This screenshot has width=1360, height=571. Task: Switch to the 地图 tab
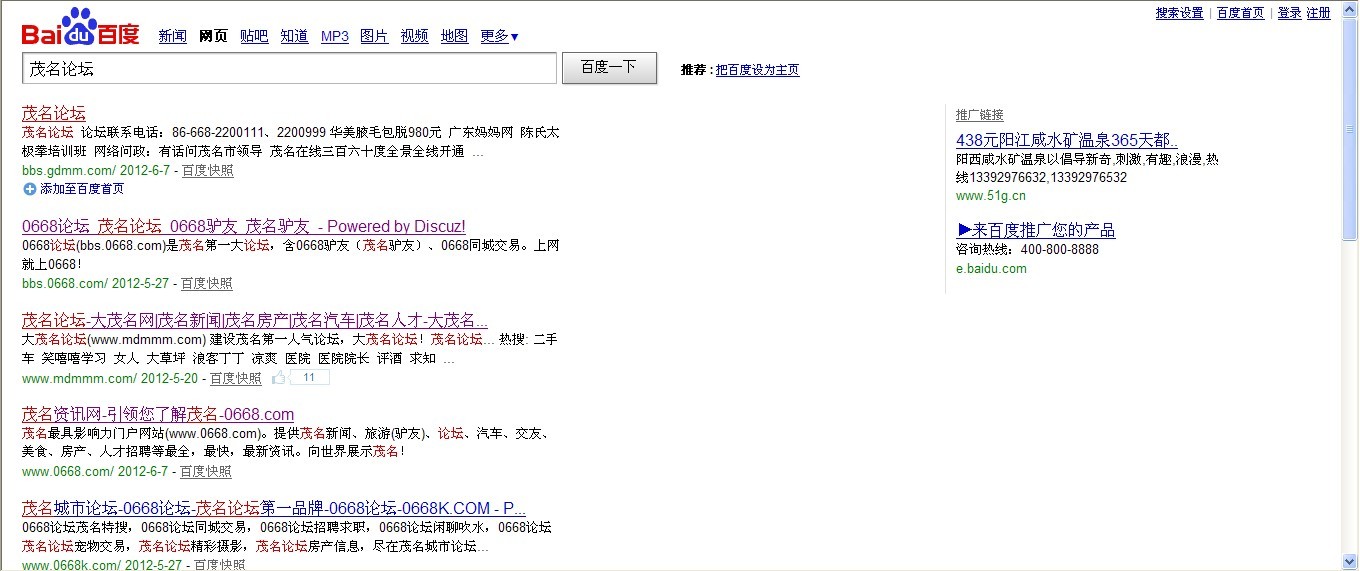tap(454, 36)
